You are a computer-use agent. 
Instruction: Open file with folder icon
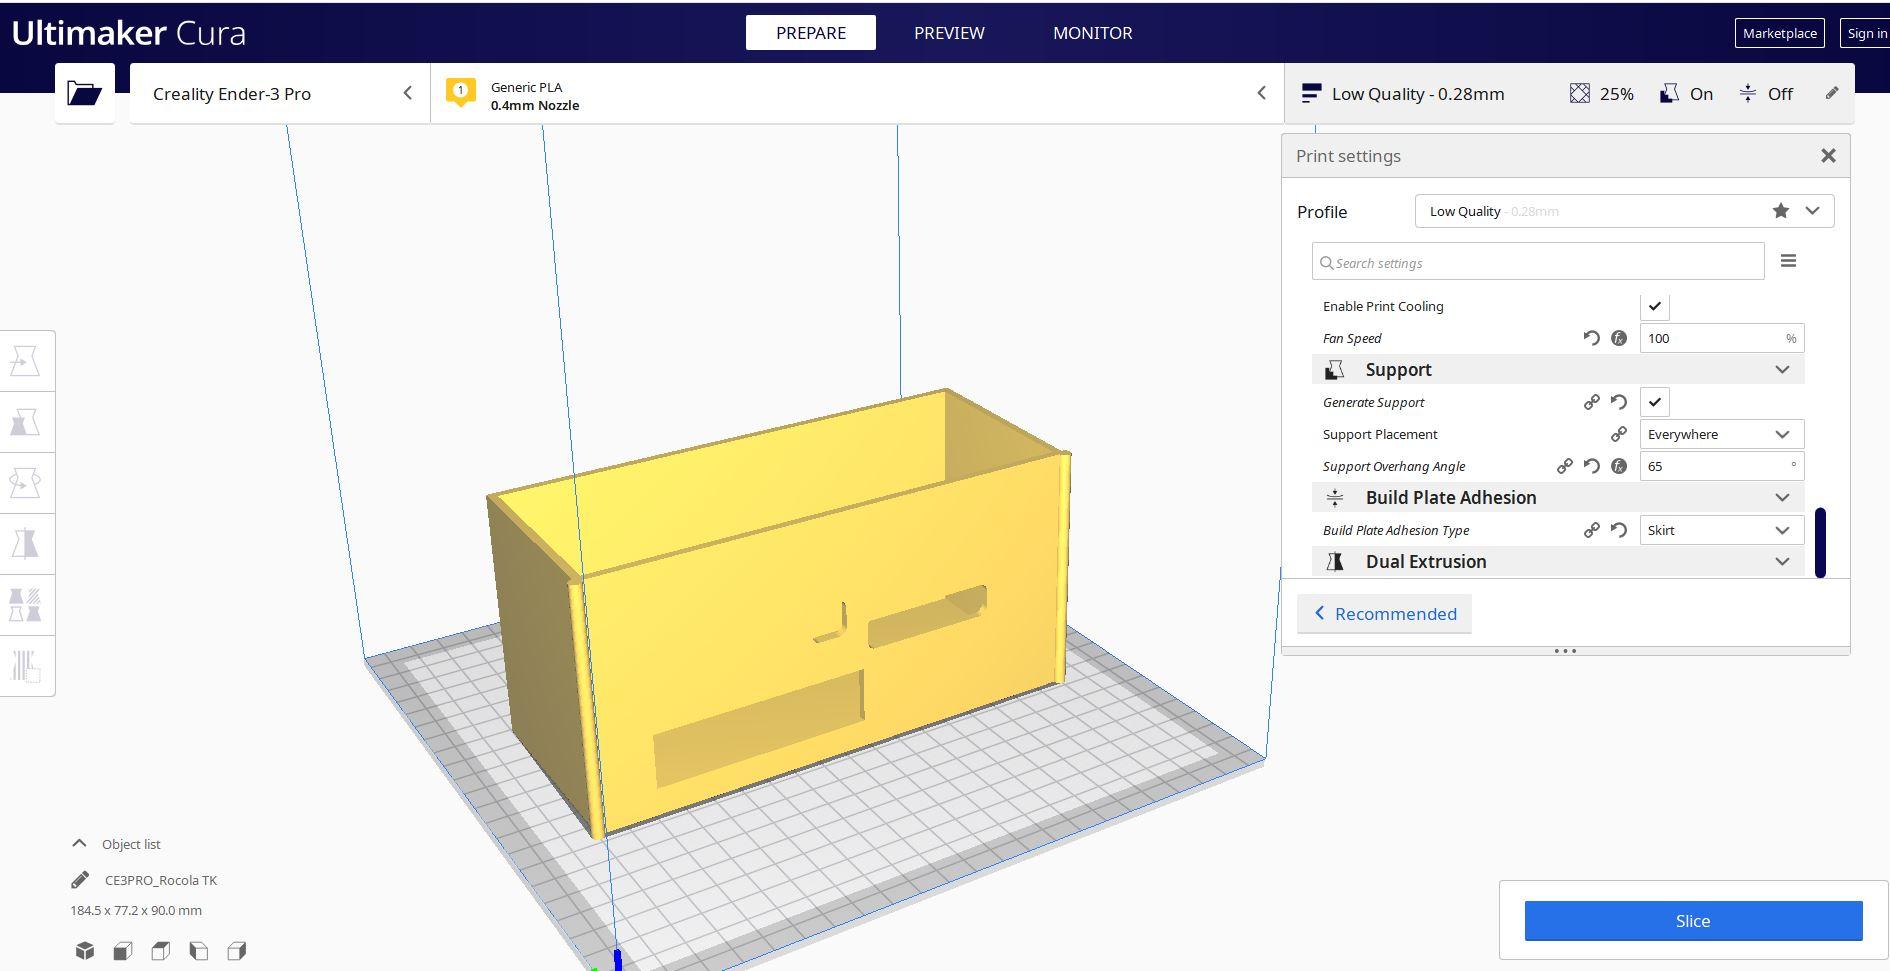(x=85, y=94)
